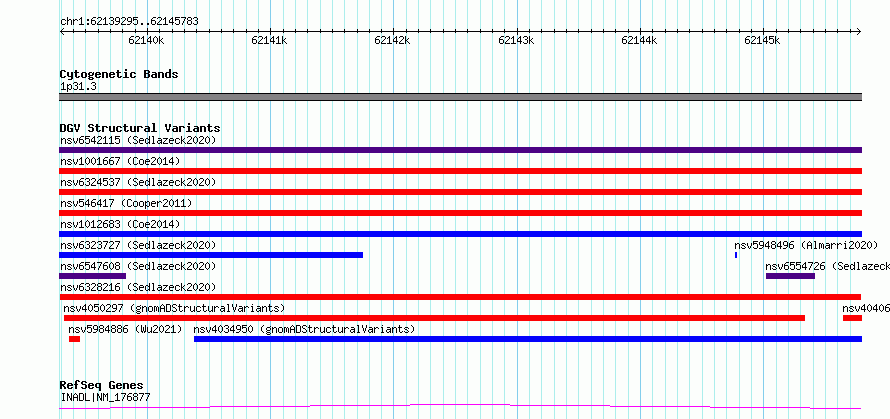Click the magenta INADL gene line
The width and height of the screenshot is (890, 419).
click(460, 407)
